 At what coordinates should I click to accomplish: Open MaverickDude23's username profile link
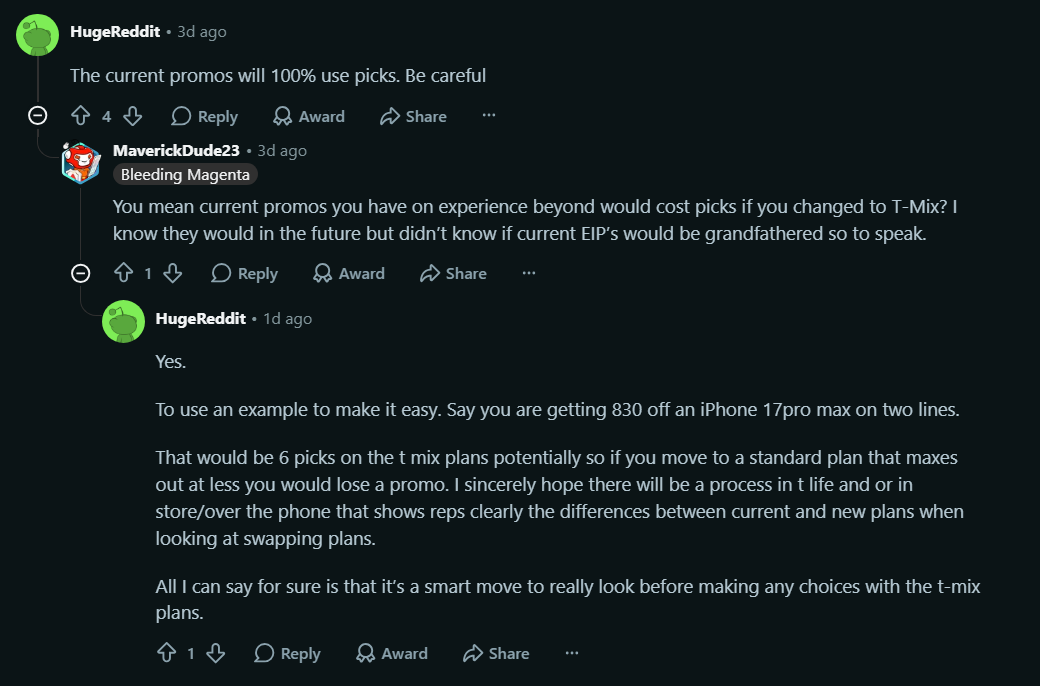(x=176, y=151)
